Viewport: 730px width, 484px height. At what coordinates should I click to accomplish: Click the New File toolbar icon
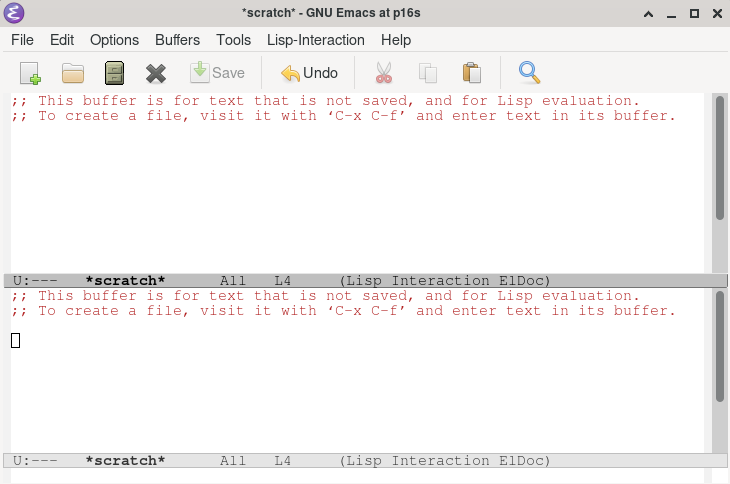[30, 73]
